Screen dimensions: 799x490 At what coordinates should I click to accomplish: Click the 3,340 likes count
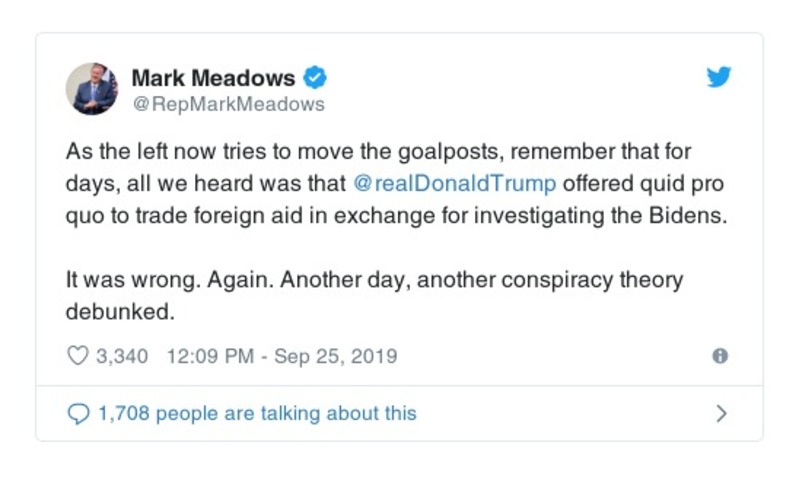coord(122,356)
